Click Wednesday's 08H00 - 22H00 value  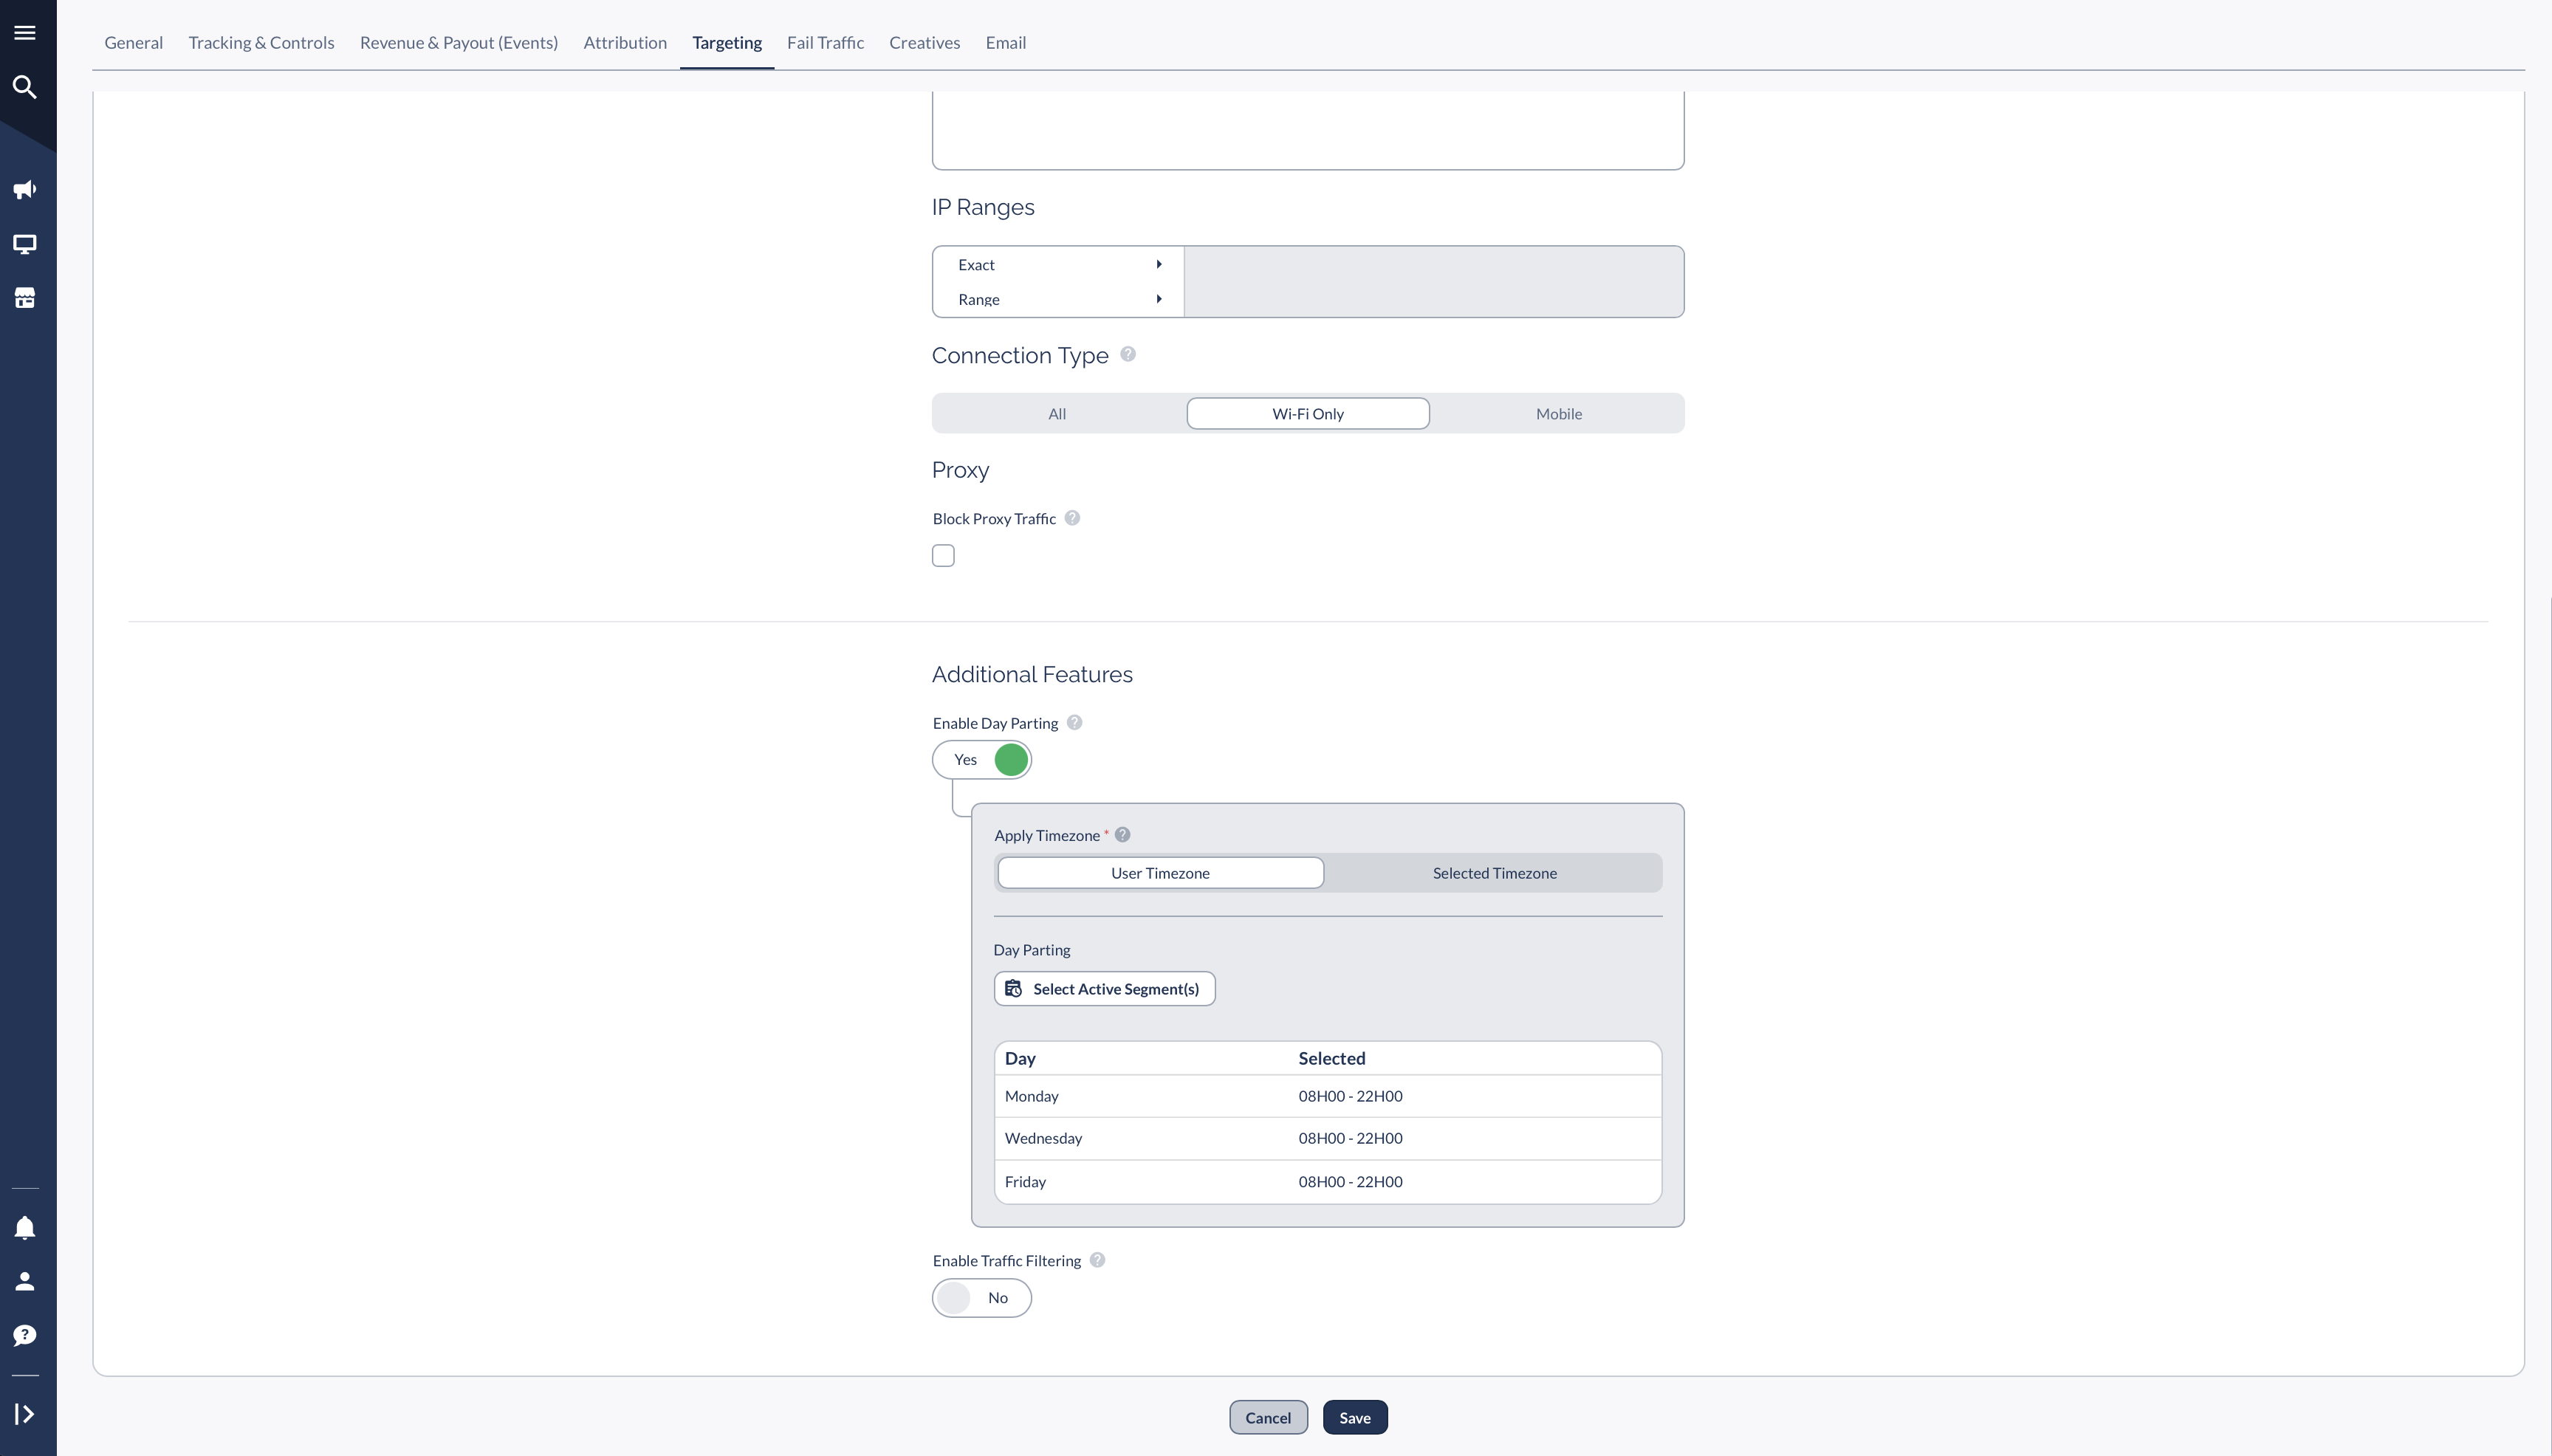(1350, 1138)
